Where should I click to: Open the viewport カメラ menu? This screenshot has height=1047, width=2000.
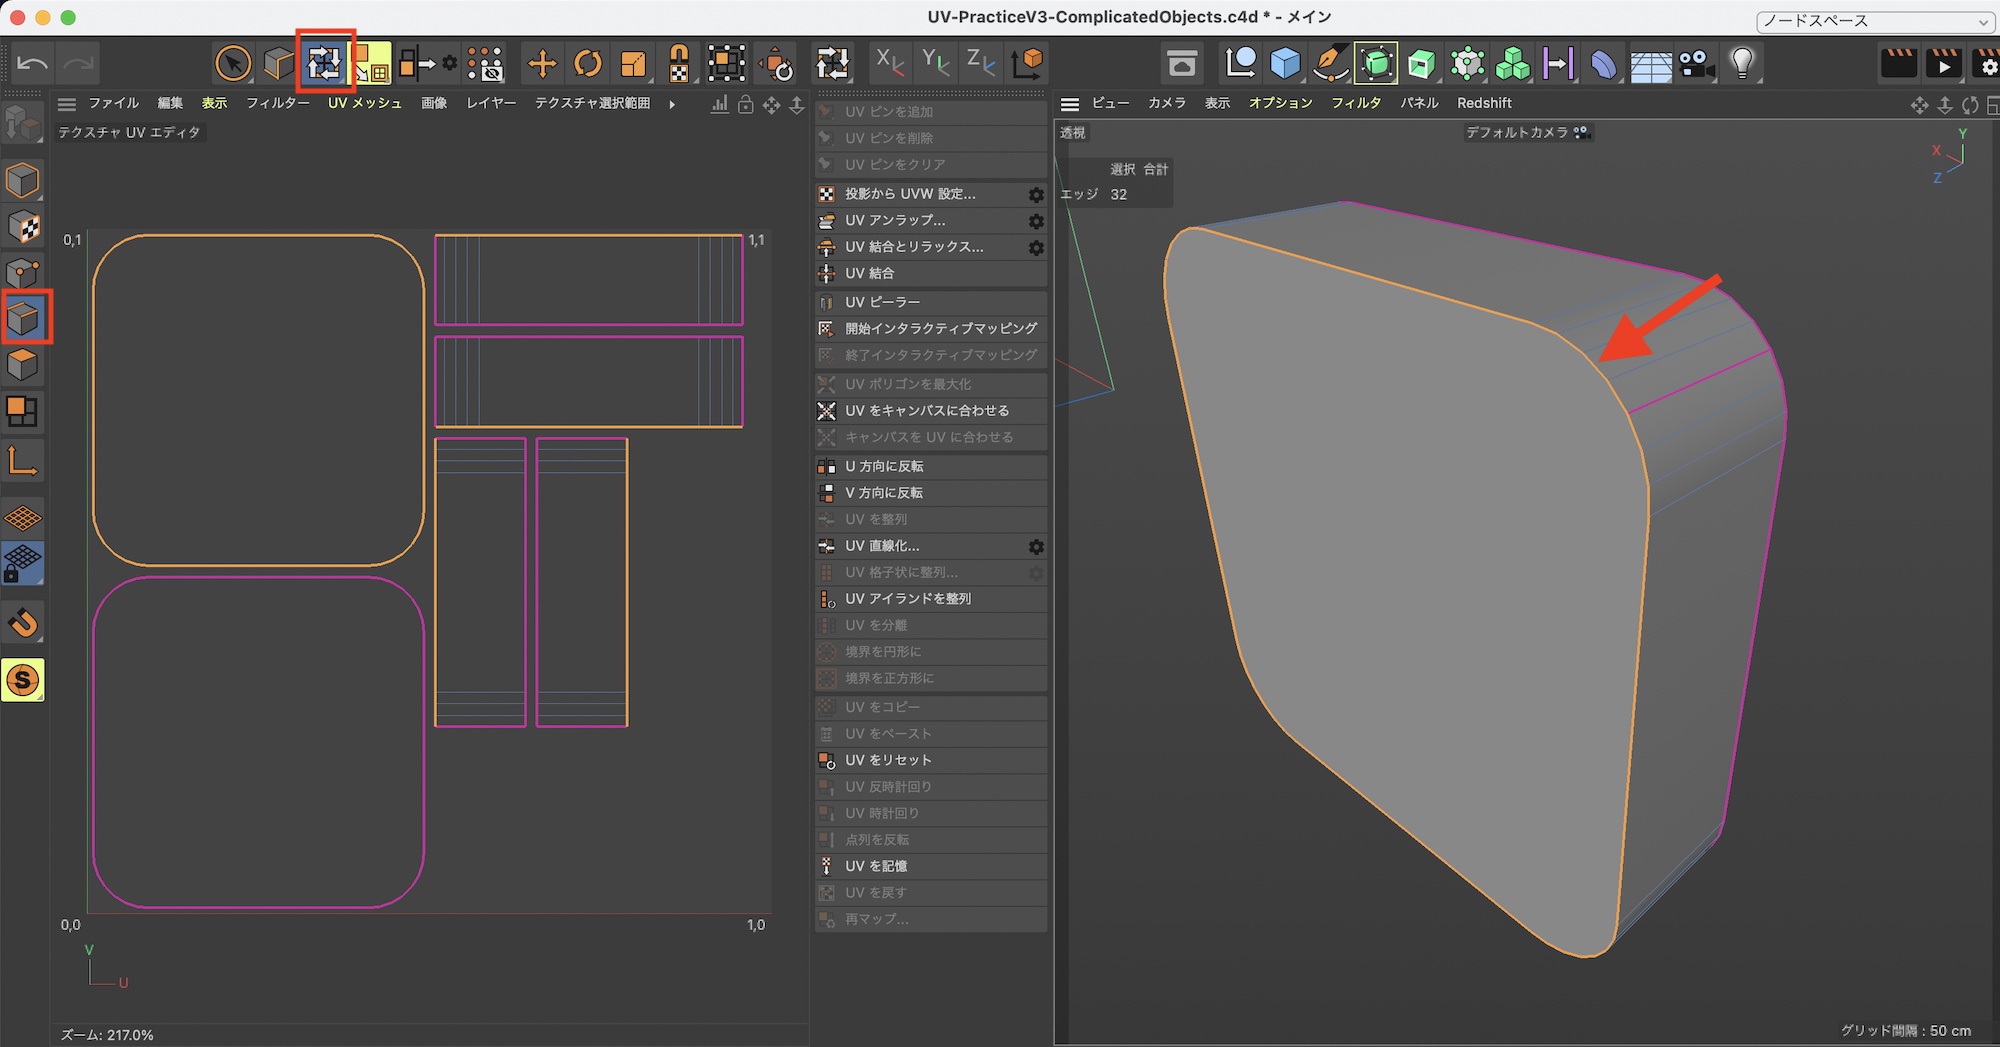pyautogui.click(x=1166, y=103)
